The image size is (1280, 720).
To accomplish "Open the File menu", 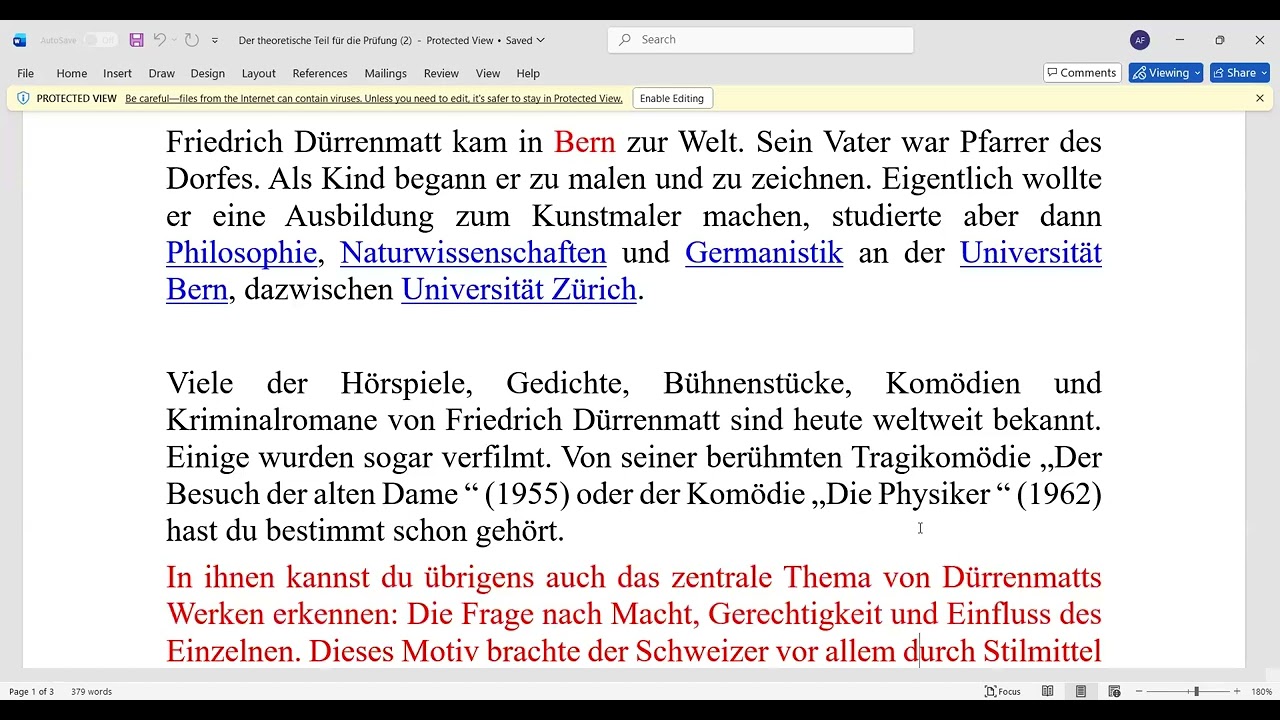I will (x=25, y=73).
